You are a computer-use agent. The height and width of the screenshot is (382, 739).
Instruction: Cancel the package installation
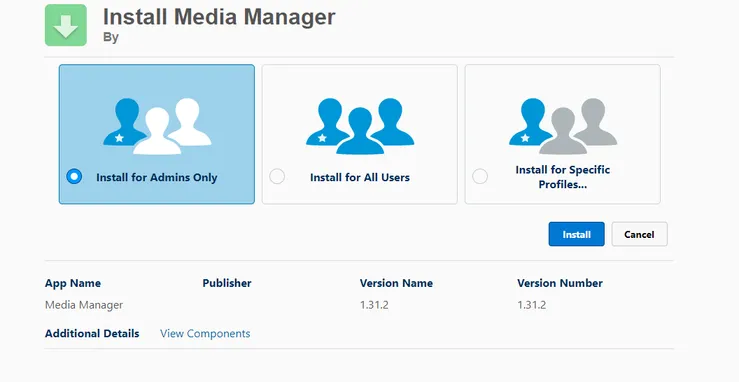(640, 234)
